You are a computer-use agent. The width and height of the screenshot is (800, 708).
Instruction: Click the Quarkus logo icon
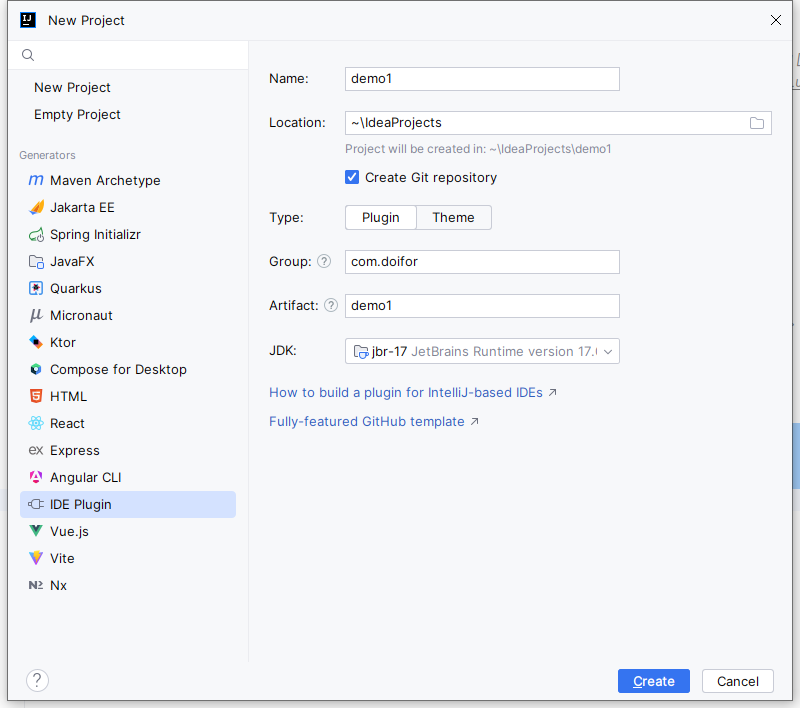(x=36, y=288)
